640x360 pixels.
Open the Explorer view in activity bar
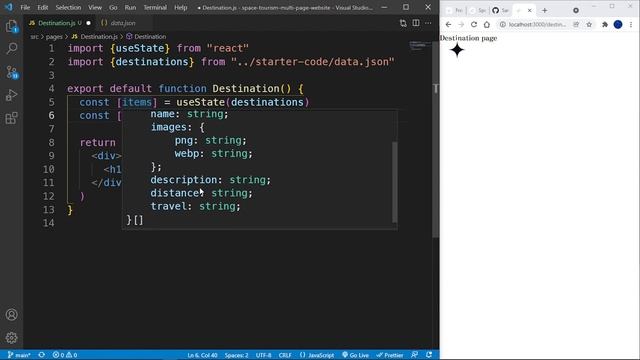pyautogui.click(x=11, y=26)
